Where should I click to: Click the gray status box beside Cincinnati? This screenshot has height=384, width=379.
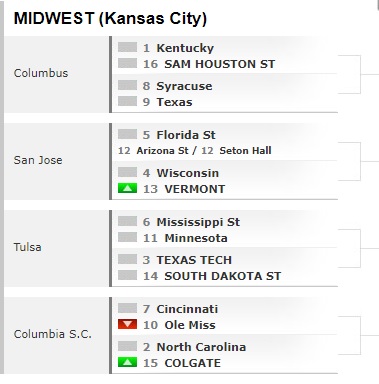click(127, 308)
